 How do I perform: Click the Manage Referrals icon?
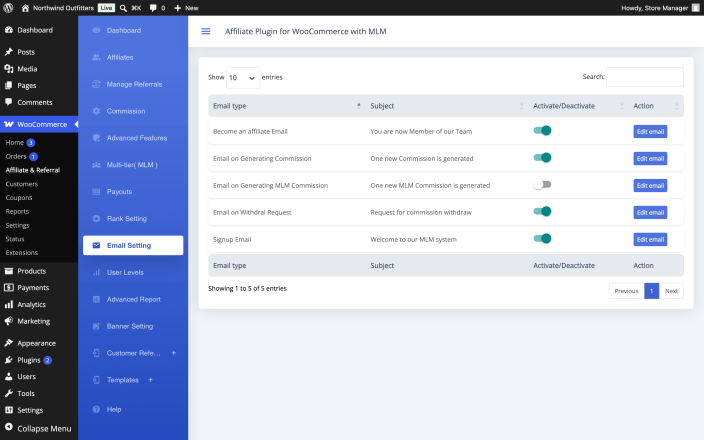[x=96, y=84]
